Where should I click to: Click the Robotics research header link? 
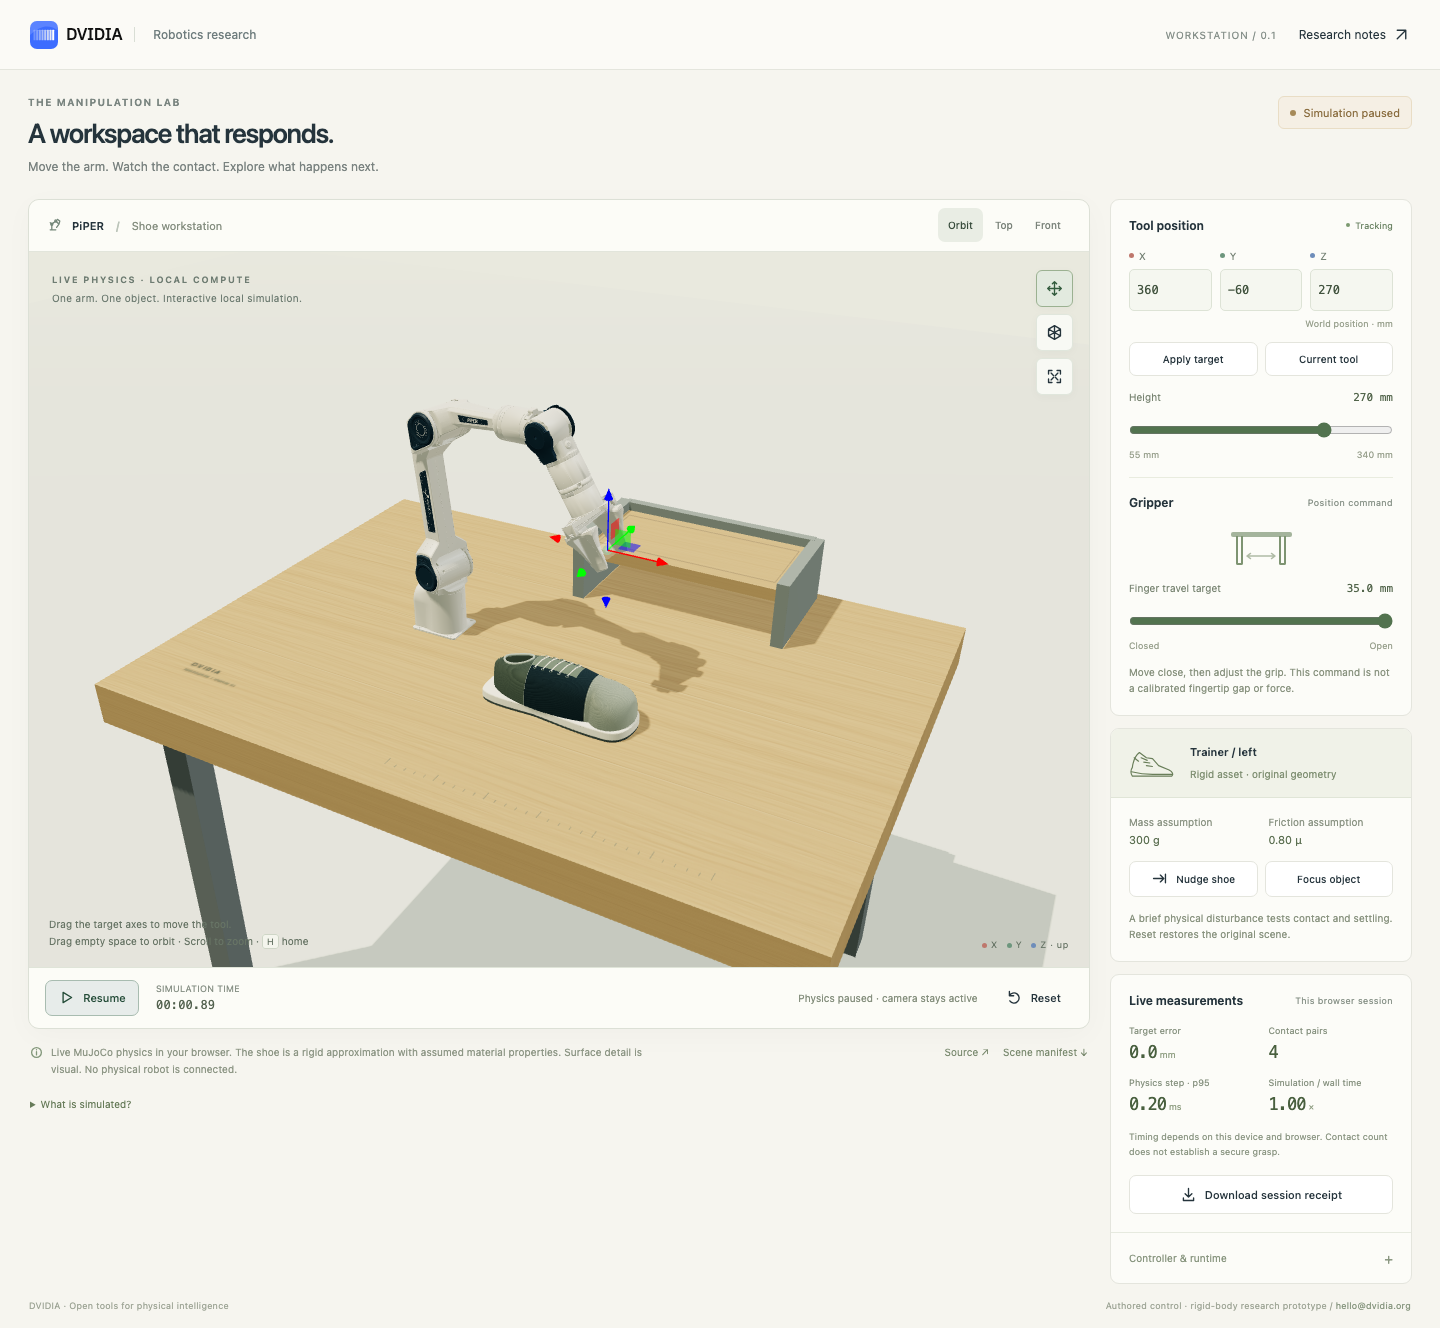coord(204,35)
